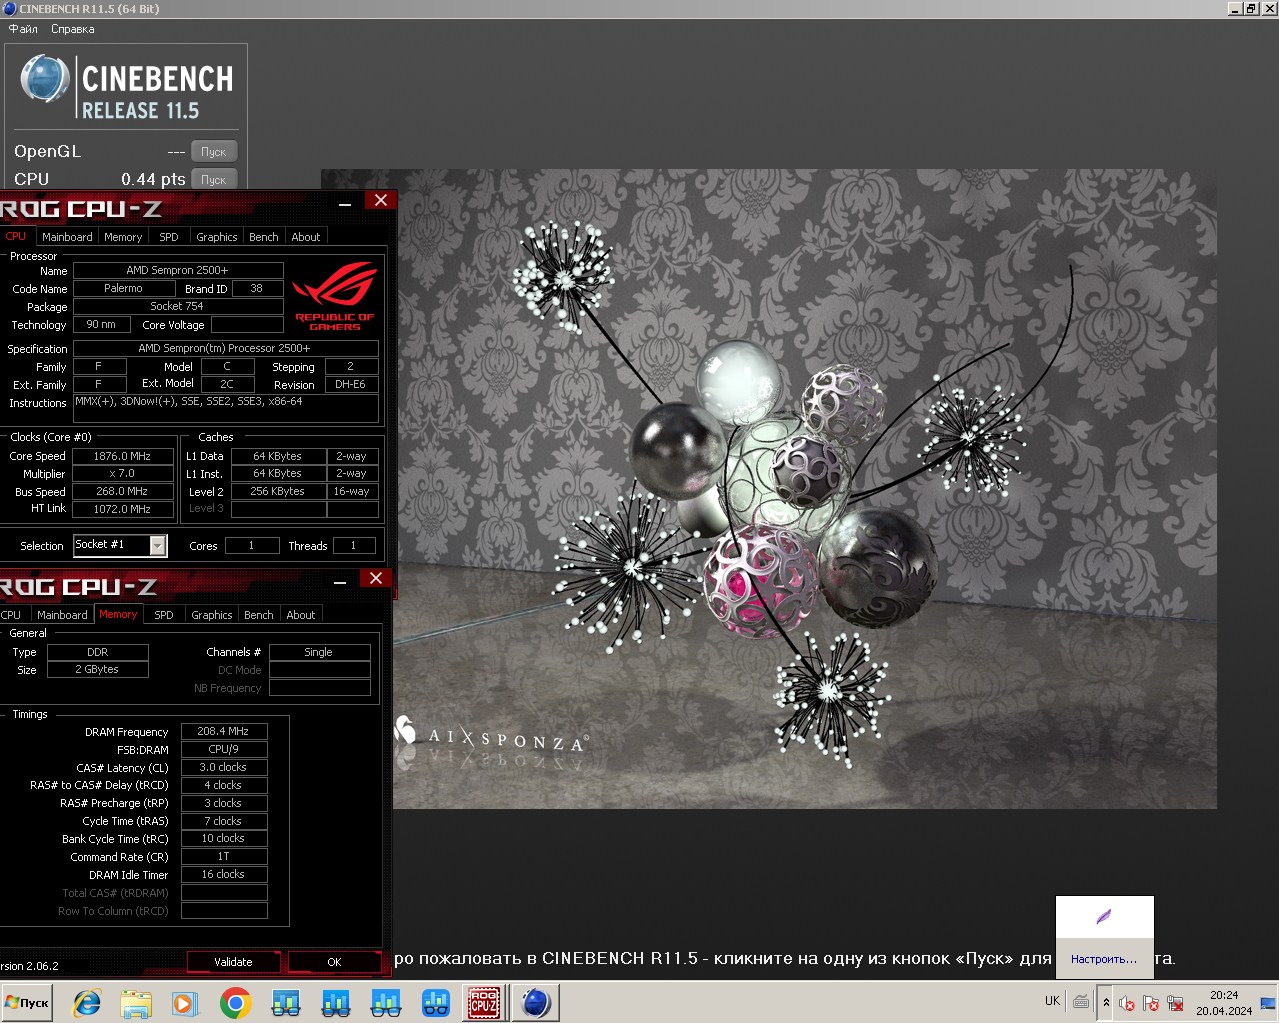This screenshot has width=1279, height=1023.
Task: Select Bench tab in CPU-Z Memory window
Action: point(259,615)
